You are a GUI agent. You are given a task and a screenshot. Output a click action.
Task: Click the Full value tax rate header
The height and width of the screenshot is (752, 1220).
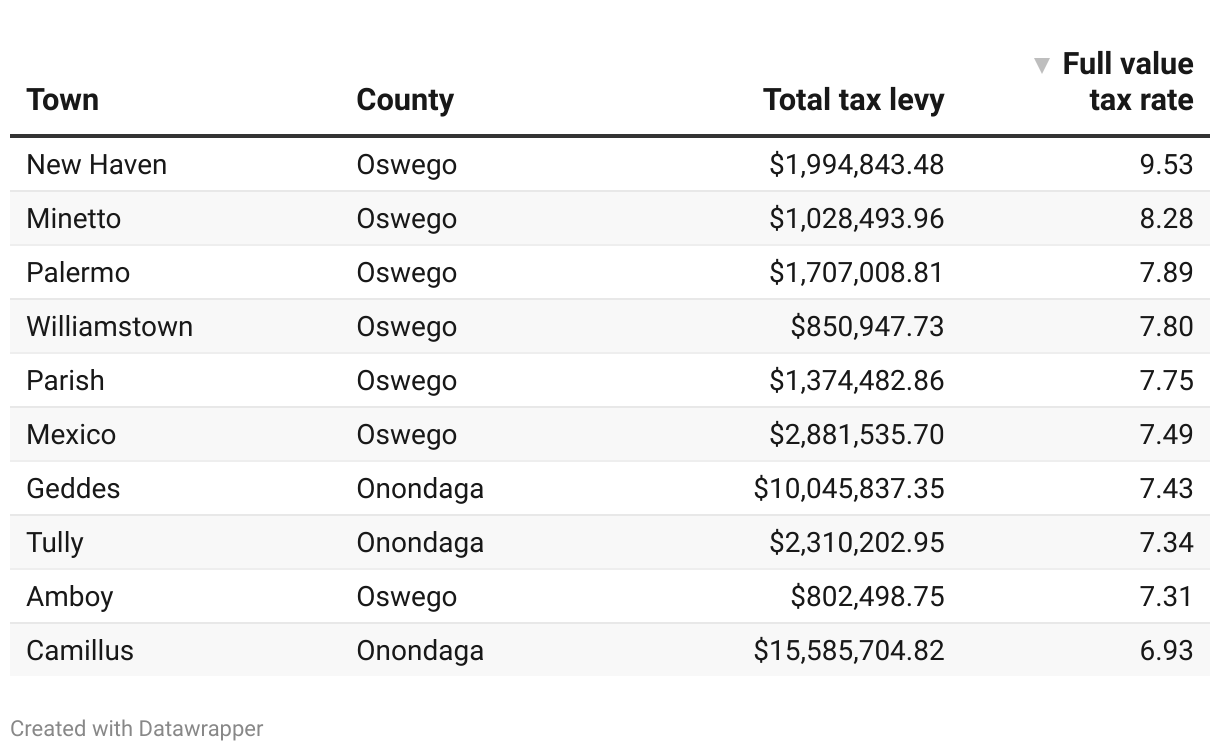pos(1127,82)
